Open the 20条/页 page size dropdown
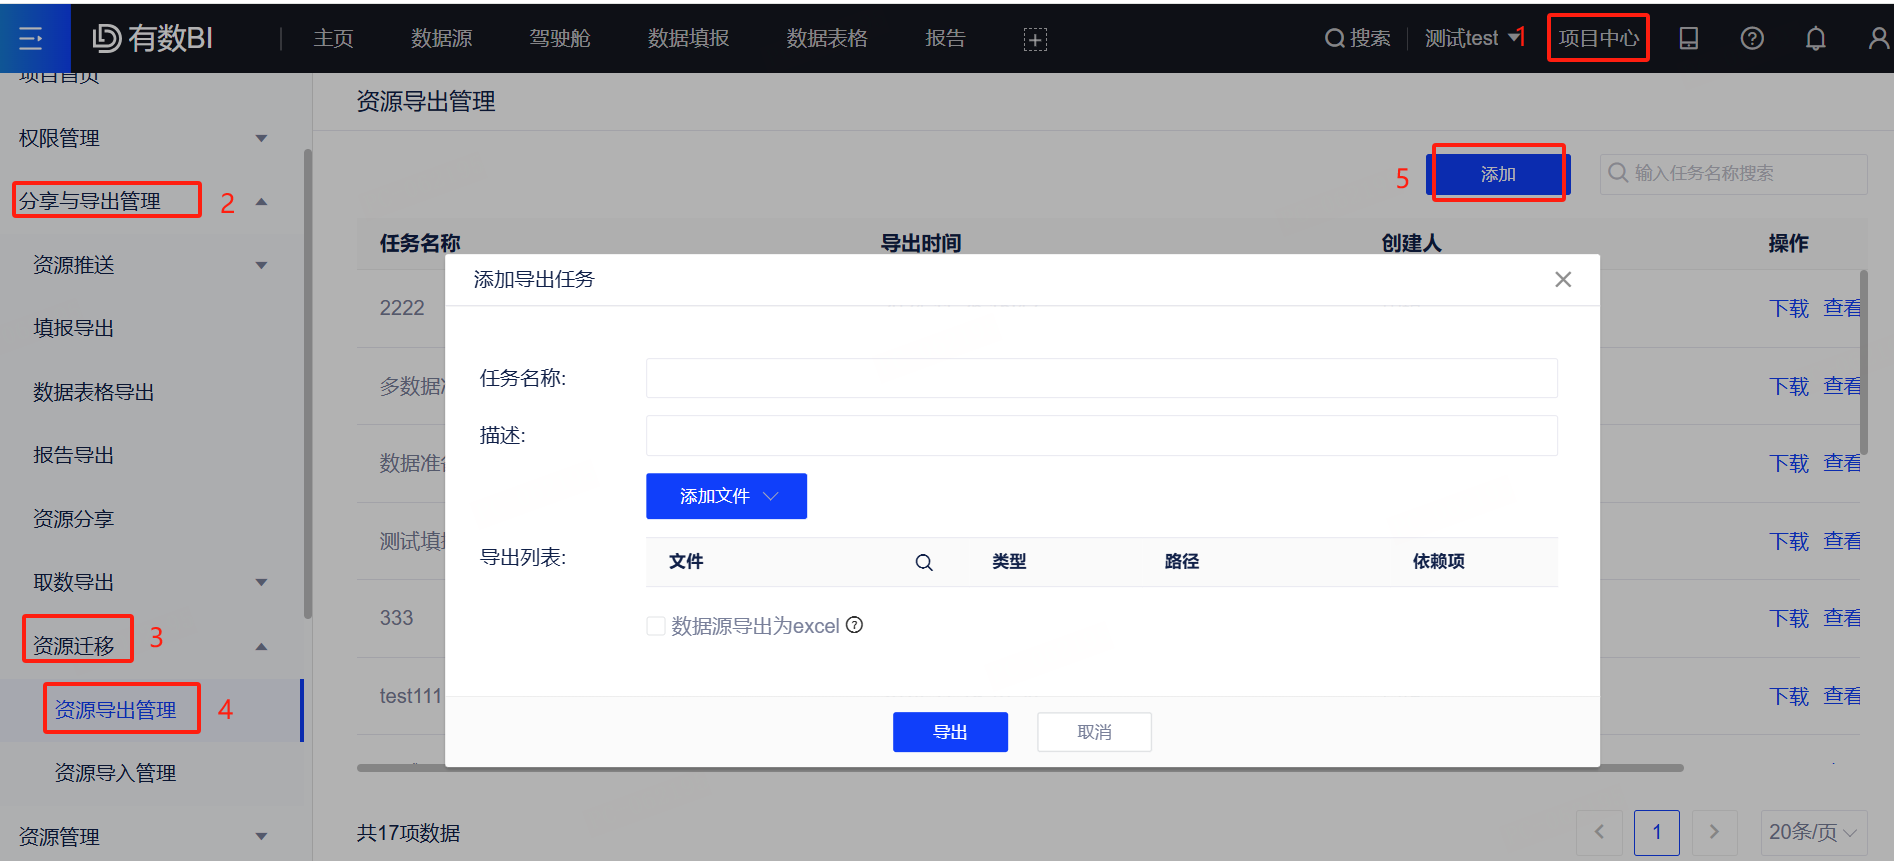Image resolution: width=1894 pixels, height=861 pixels. tap(1812, 832)
